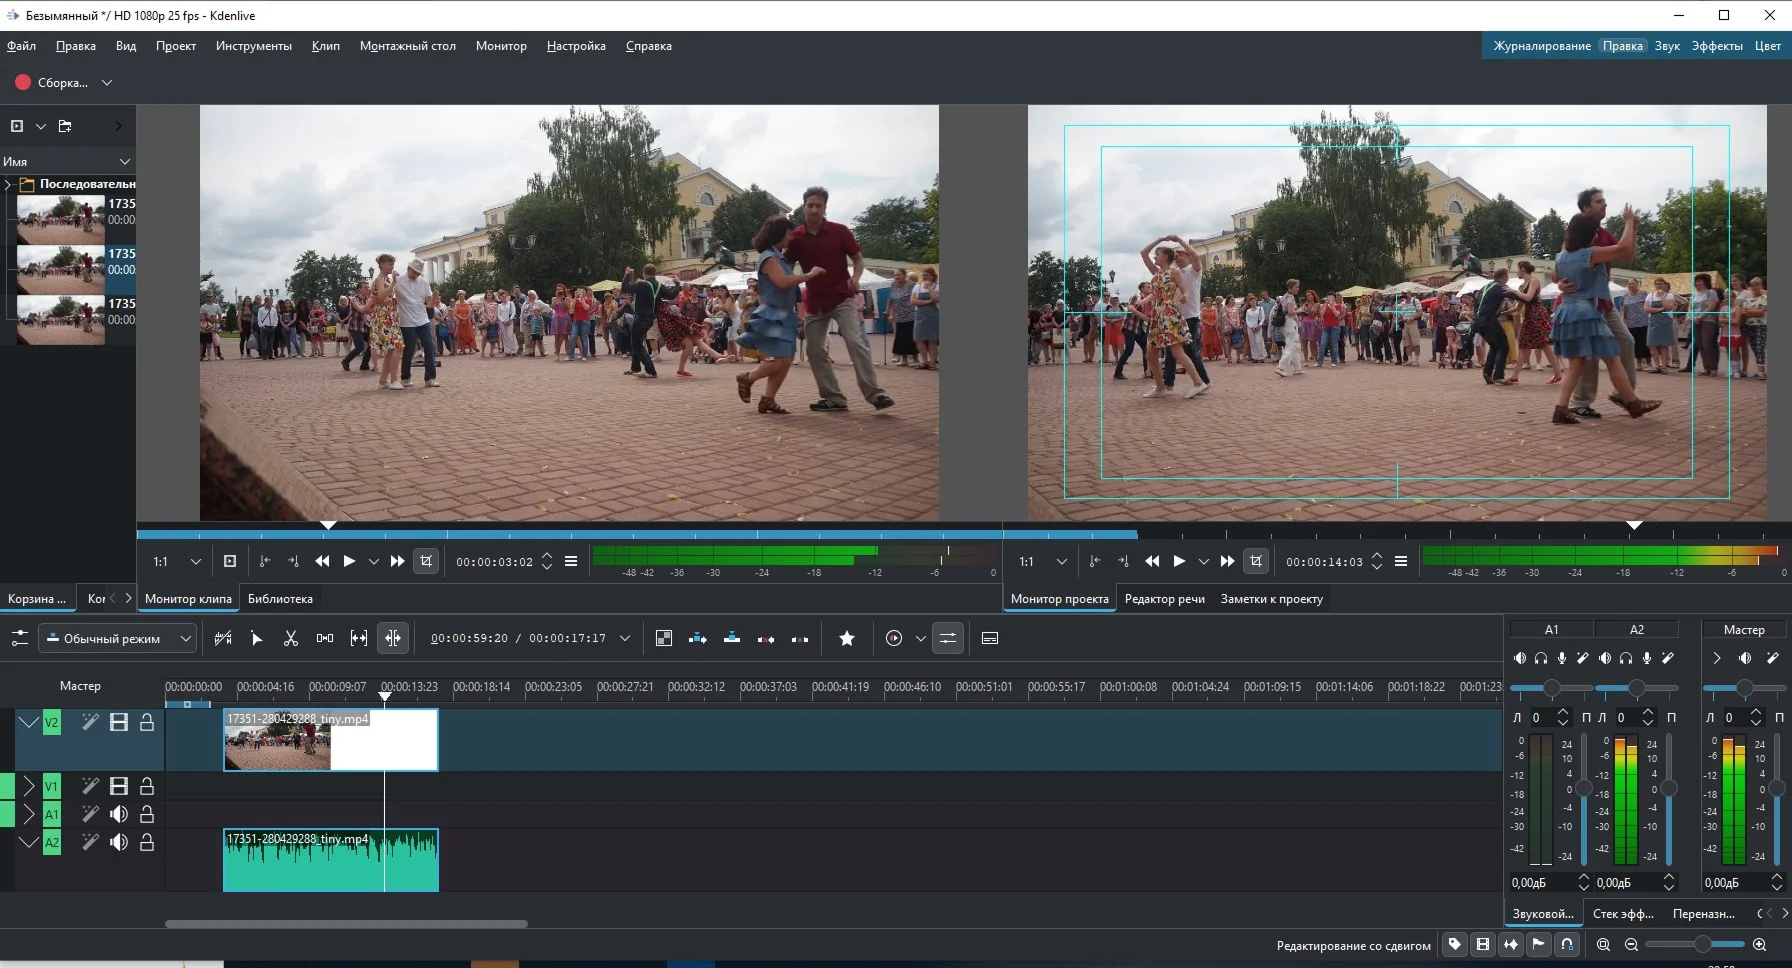This screenshot has height=968, width=1792.
Task: Switch to the Редактор речи tab
Action: click(1165, 599)
